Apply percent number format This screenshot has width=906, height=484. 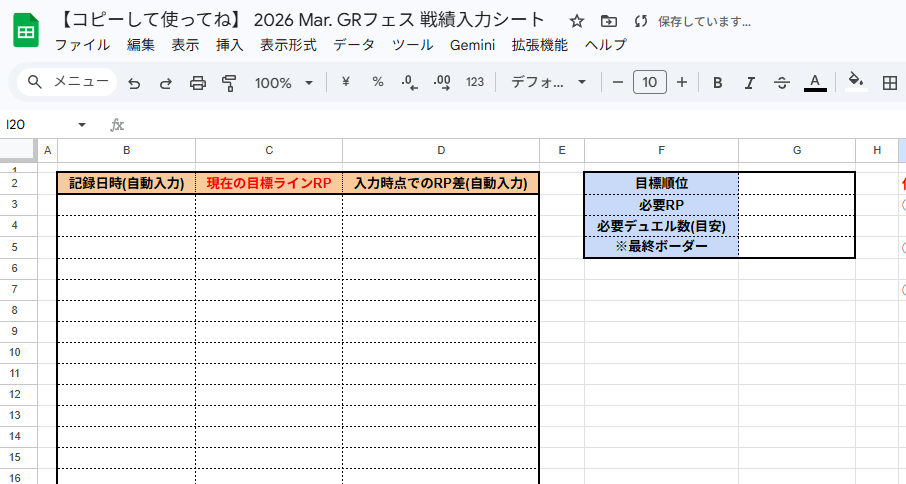pos(378,83)
